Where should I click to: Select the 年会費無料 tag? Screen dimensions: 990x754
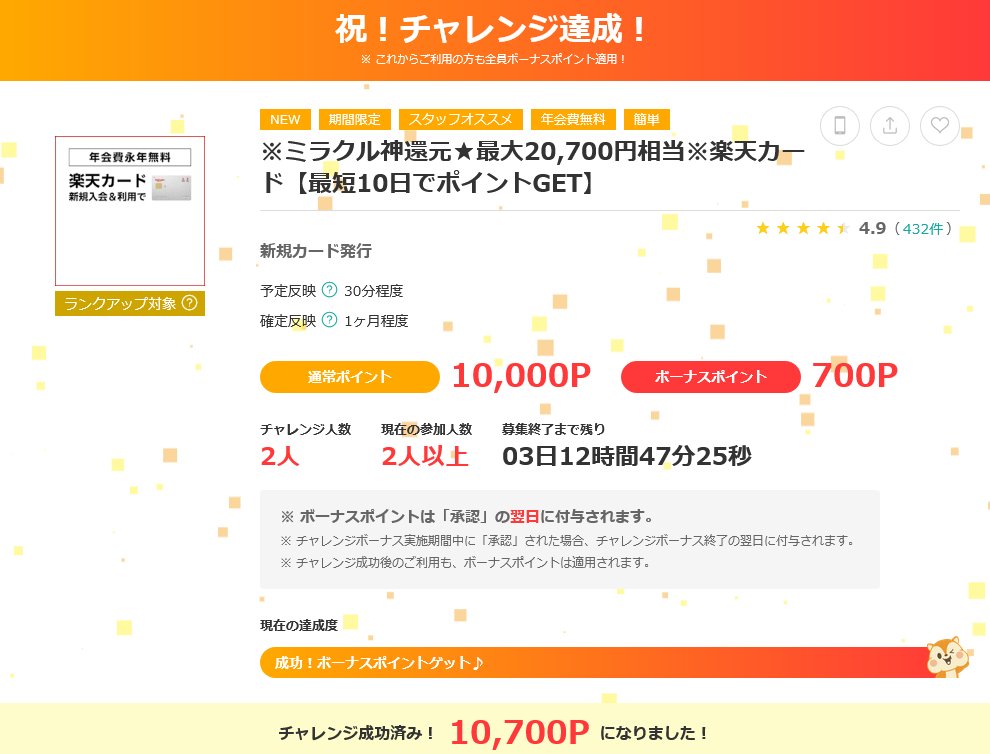[x=573, y=119]
